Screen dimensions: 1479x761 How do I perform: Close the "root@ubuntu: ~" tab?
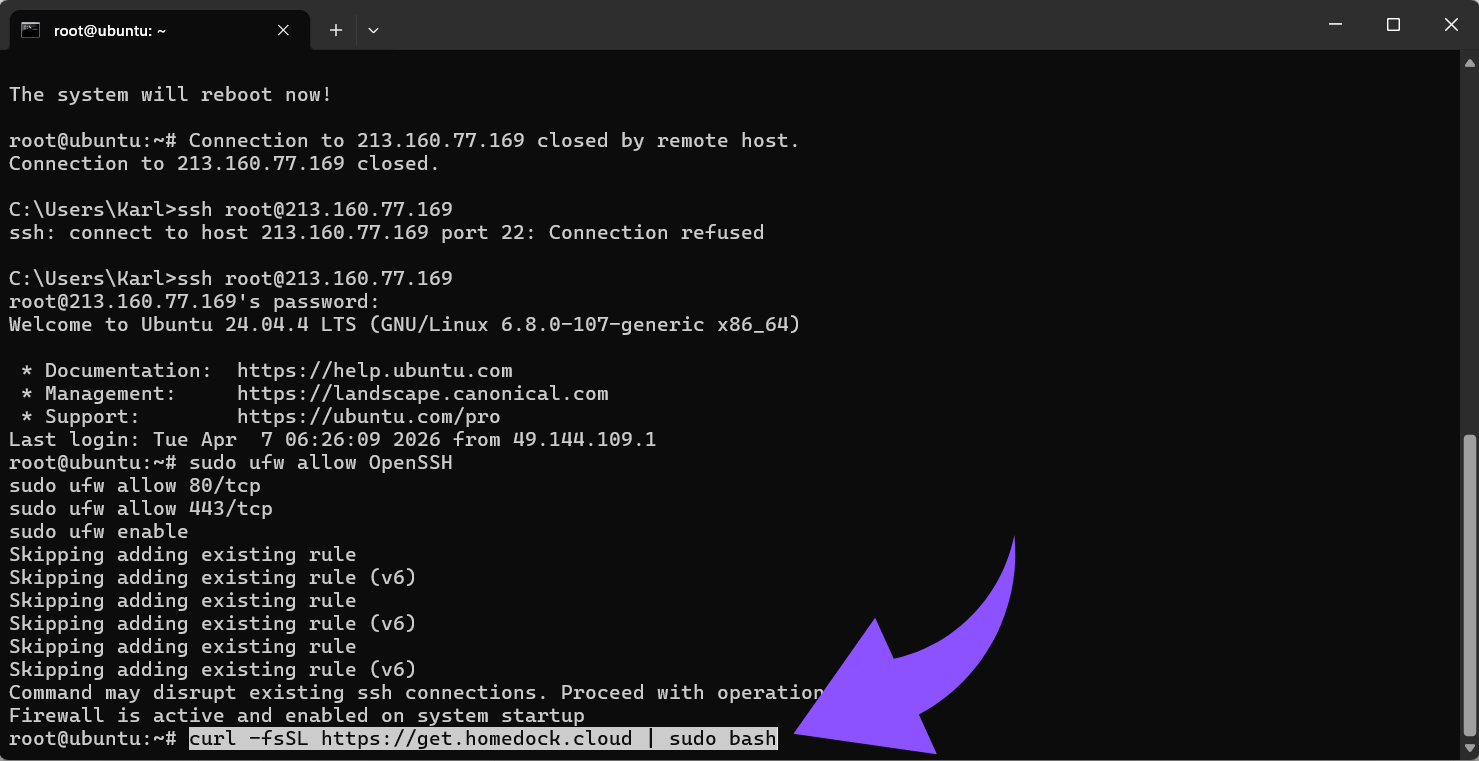282,30
